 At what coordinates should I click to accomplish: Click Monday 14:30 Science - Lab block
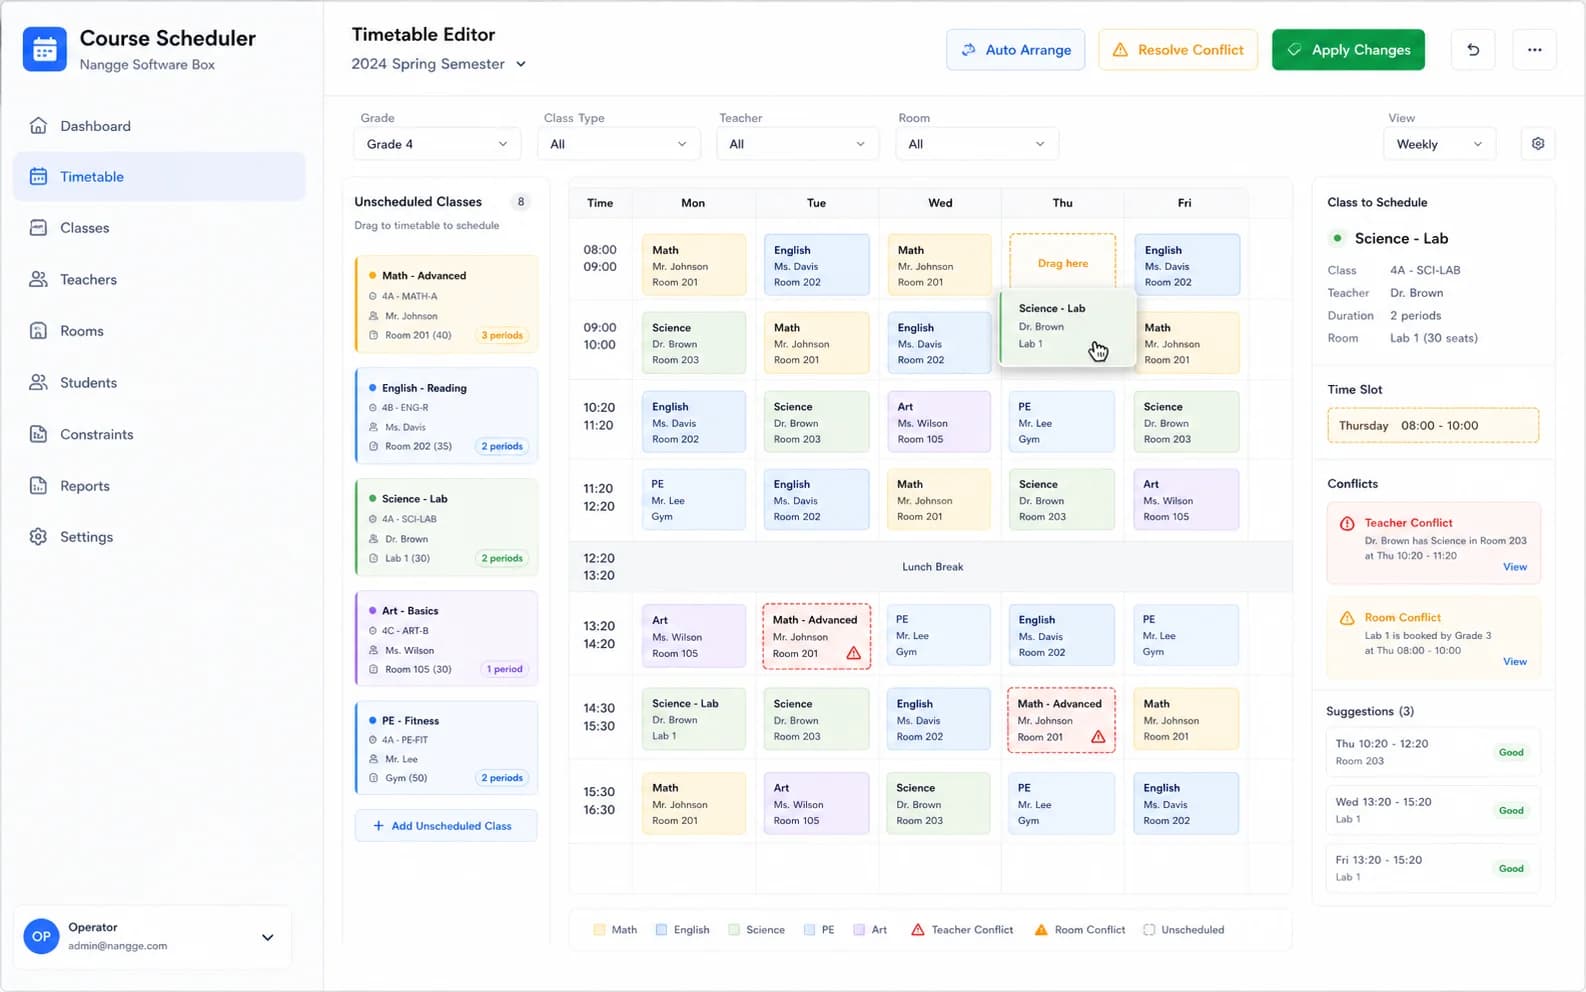(x=694, y=719)
